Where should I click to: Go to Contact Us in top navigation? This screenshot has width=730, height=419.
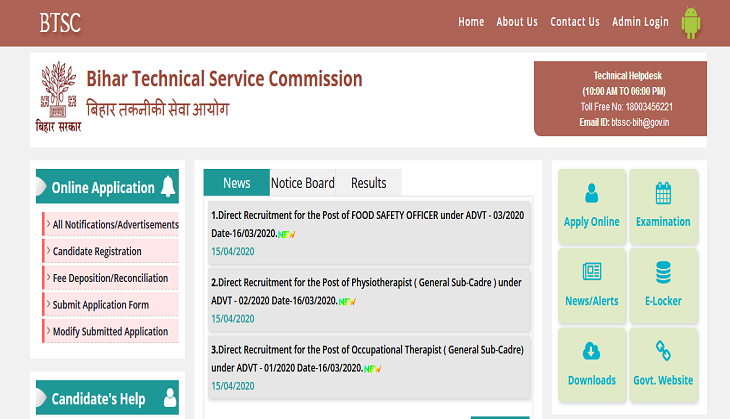tap(575, 22)
